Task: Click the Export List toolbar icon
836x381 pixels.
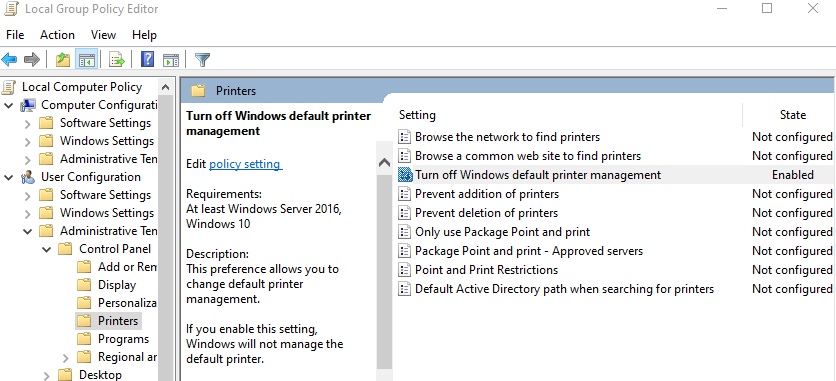Action: (117, 59)
